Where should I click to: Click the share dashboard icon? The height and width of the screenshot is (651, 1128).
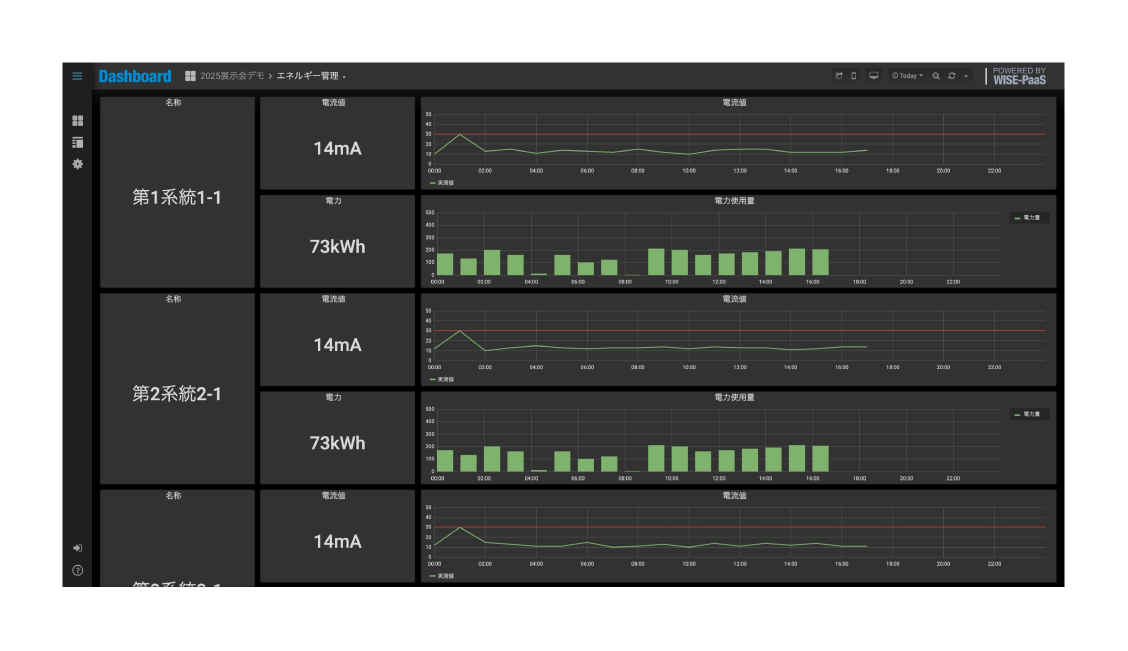point(839,76)
